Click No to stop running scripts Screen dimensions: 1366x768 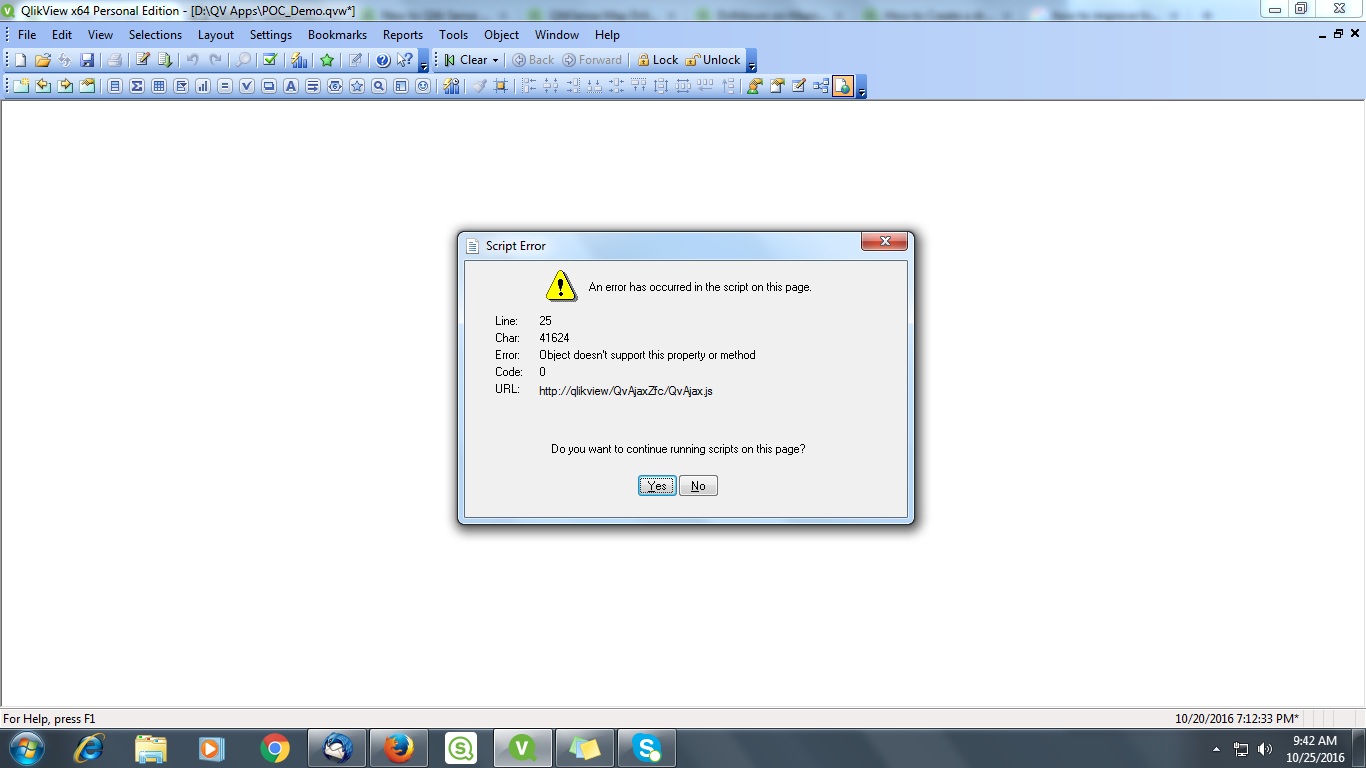point(698,486)
